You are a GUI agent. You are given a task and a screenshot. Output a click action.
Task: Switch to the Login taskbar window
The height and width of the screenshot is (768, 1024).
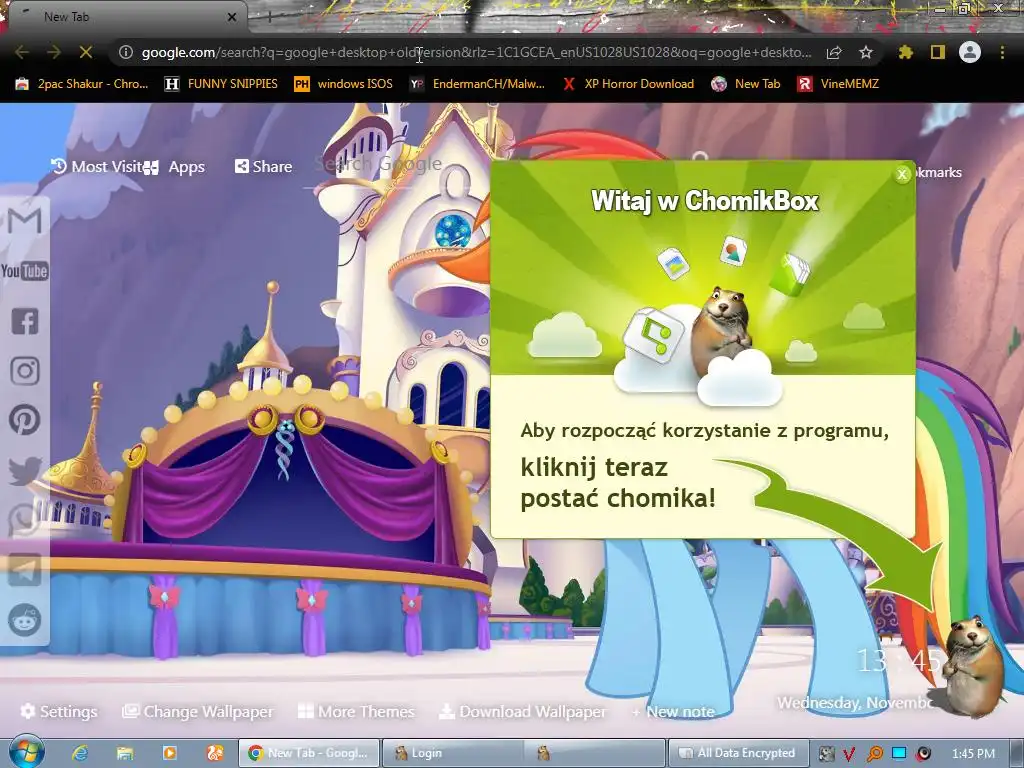tap(452, 753)
